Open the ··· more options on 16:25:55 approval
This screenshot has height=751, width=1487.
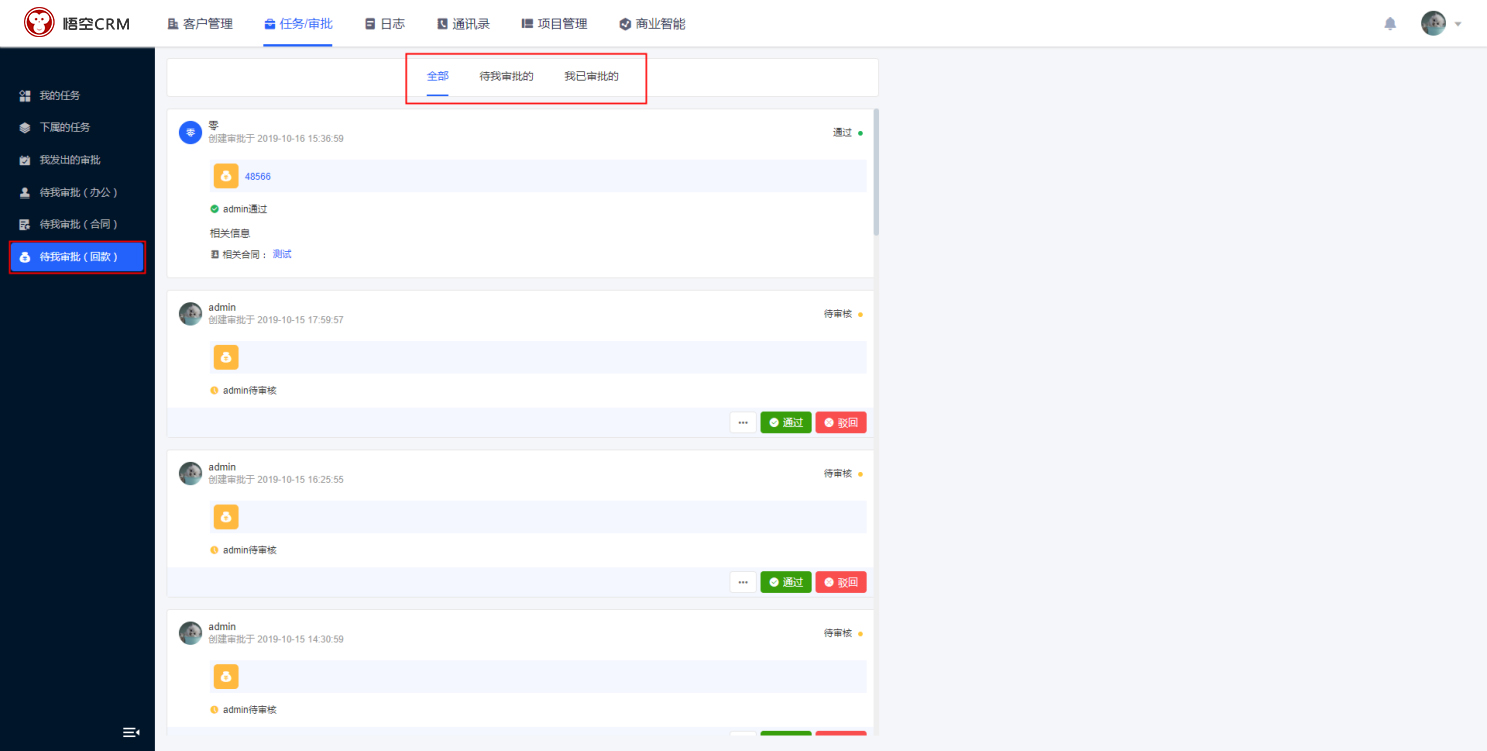(743, 582)
